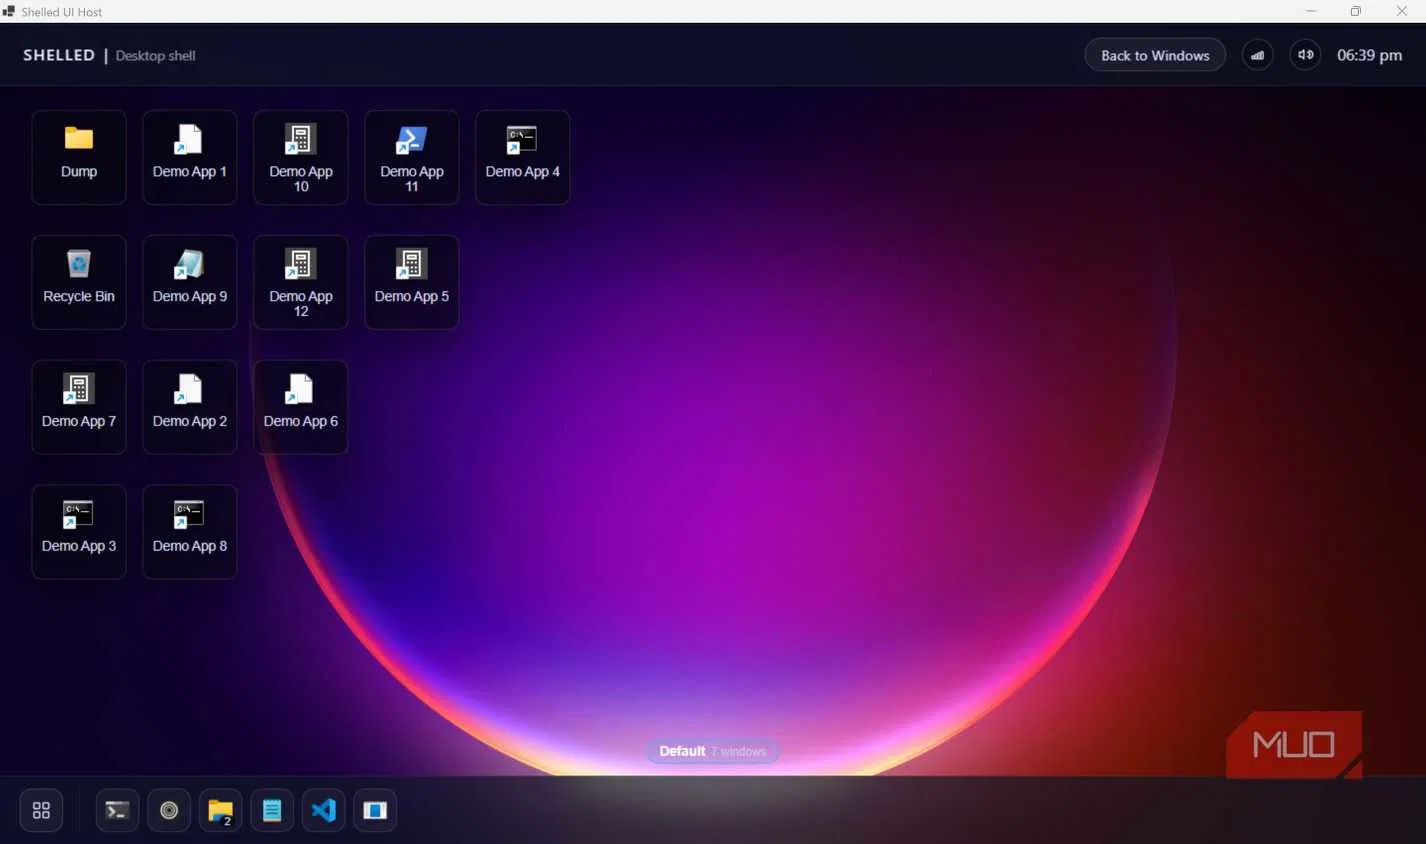
Task: Click the 06:39 pm clock
Action: [x=1369, y=55]
